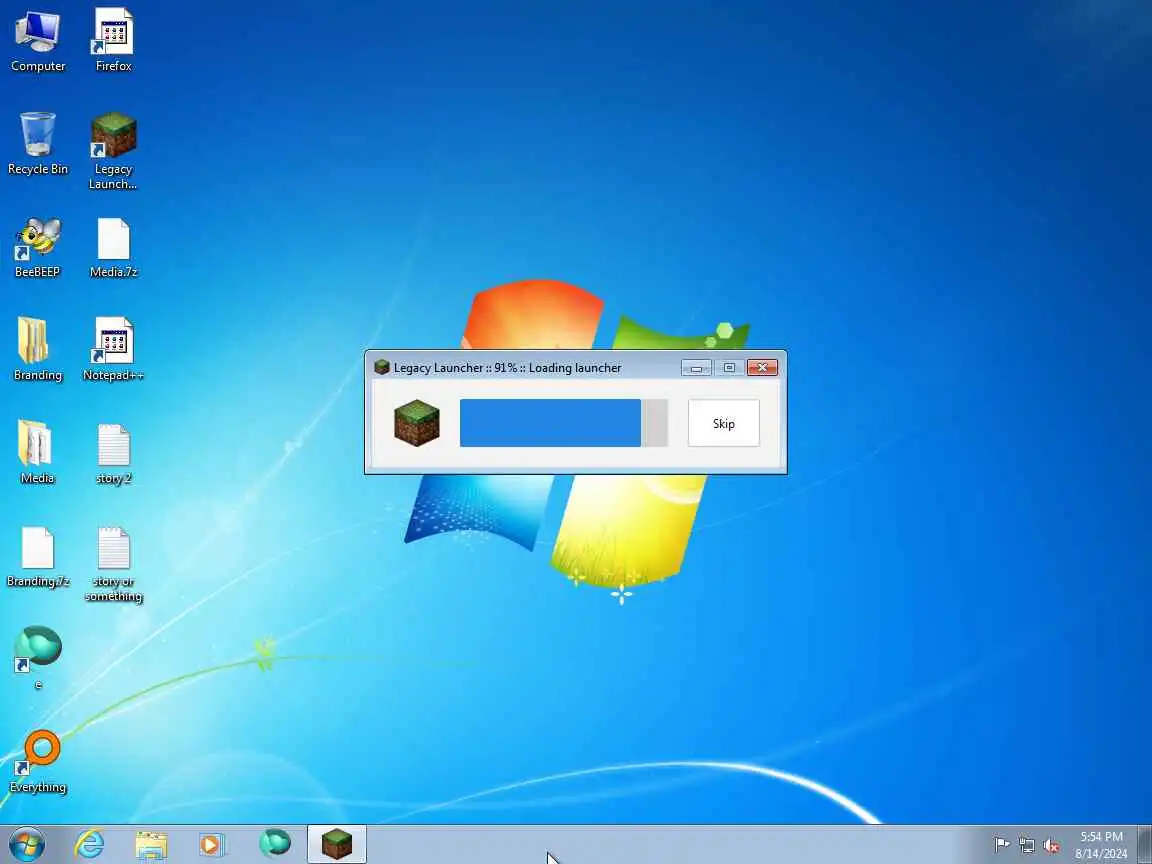Launch Internet Explorer from taskbar

[90, 844]
